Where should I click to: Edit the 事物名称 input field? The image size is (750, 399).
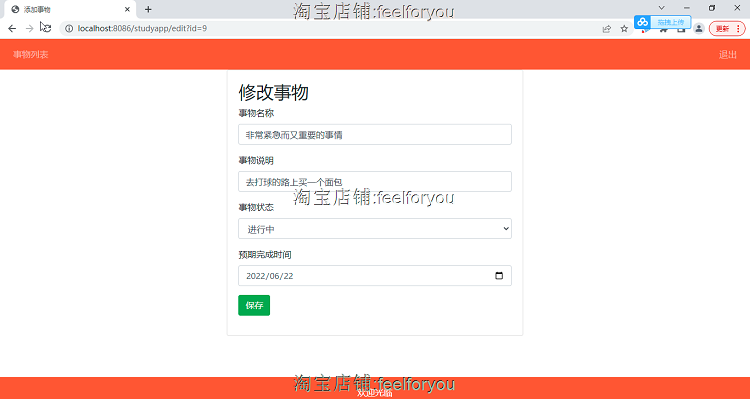tap(375, 134)
